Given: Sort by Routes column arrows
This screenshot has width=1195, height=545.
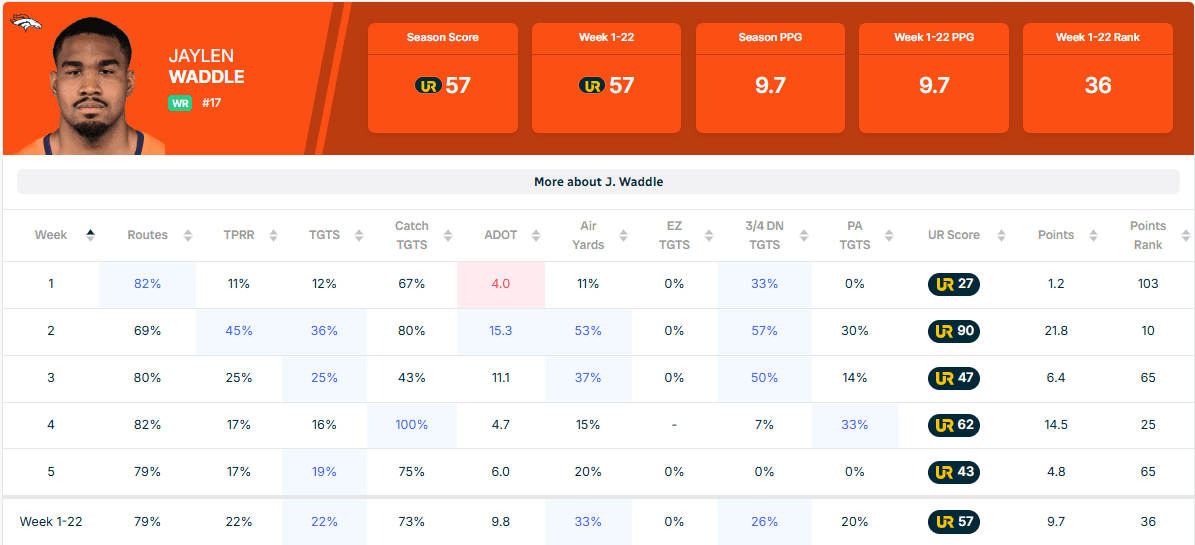Looking at the screenshot, I should tap(187, 236).
